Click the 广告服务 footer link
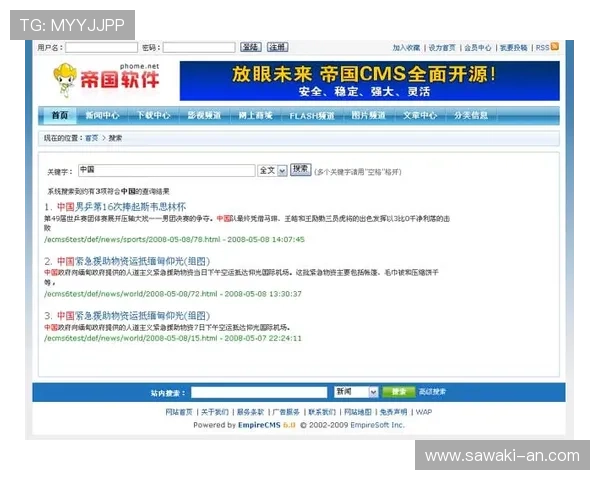Screen dimensions: 600x480 (x=286, y=412)
